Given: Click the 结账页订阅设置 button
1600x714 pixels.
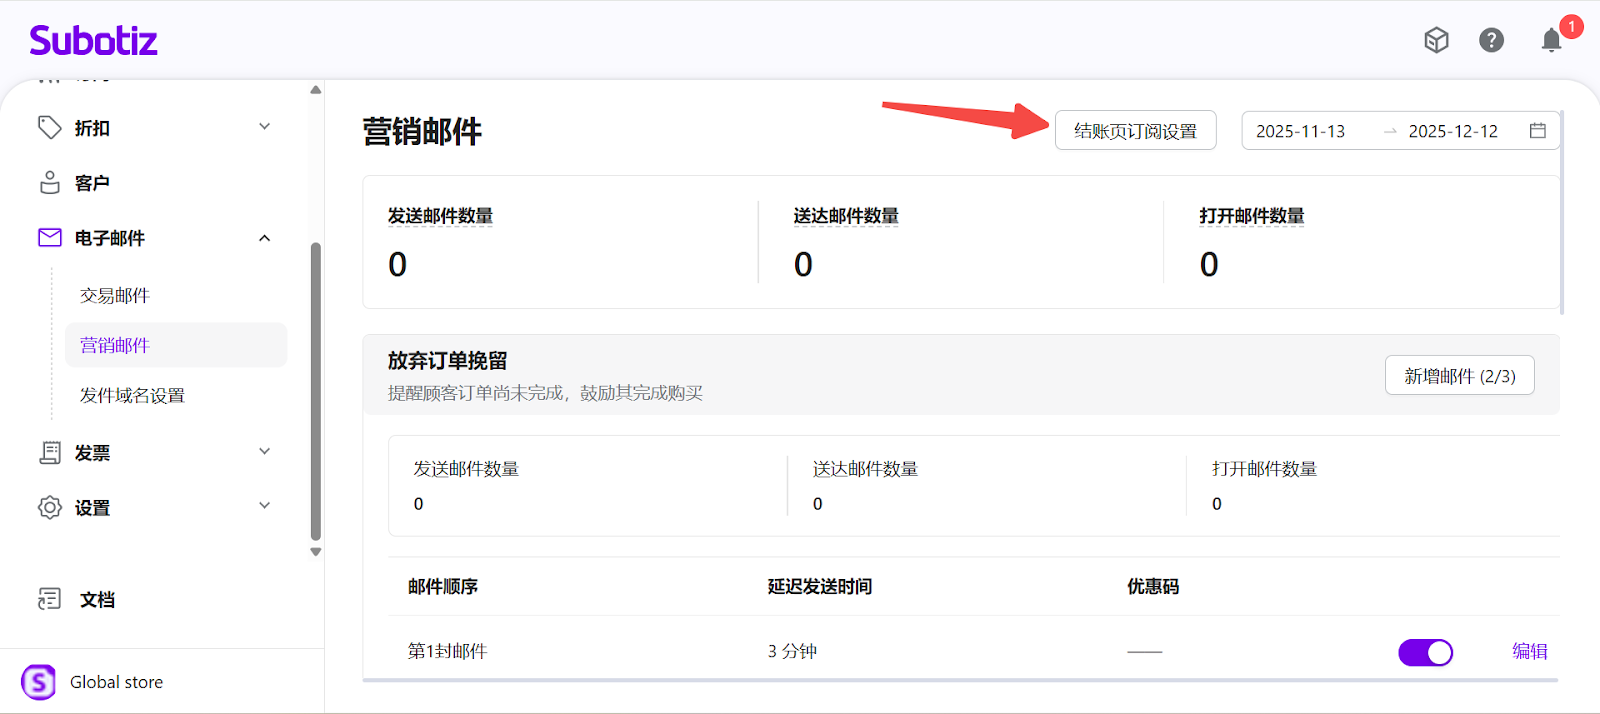Looking at the screenshot, I should [1135, 131].
